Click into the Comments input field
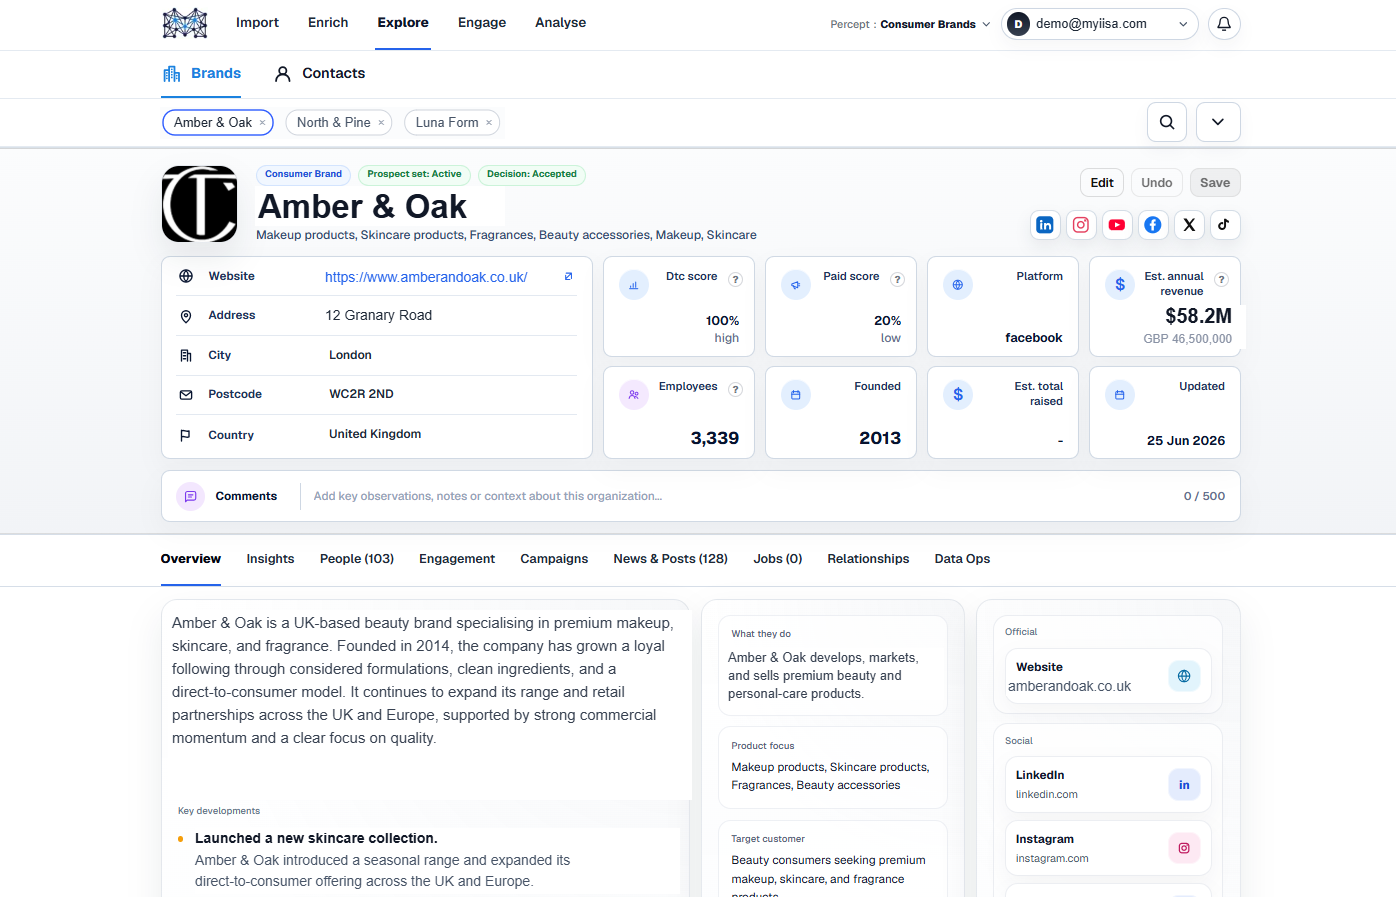 click(740, 496)
